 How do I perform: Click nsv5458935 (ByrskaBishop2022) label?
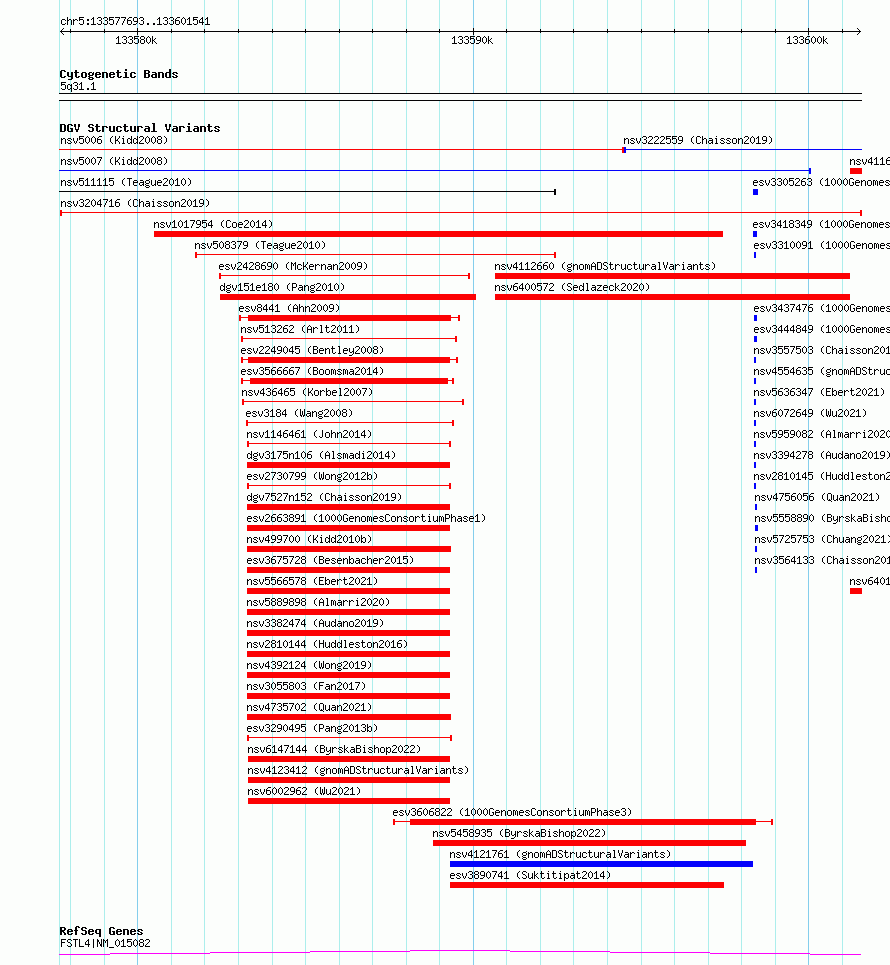pyautogui.click(x=519, y=833)
